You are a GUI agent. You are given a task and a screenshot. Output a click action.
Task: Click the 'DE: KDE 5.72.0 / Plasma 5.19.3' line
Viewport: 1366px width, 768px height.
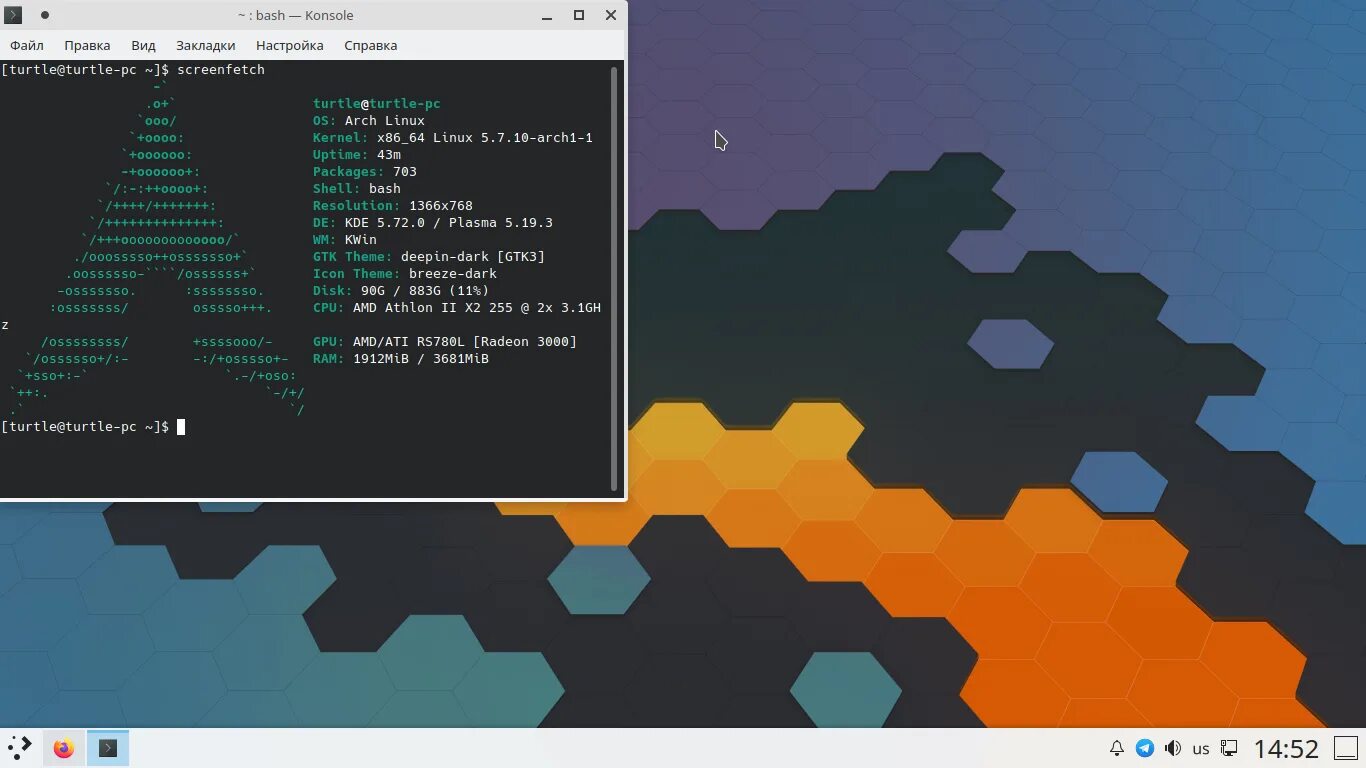tap(433, 223)
